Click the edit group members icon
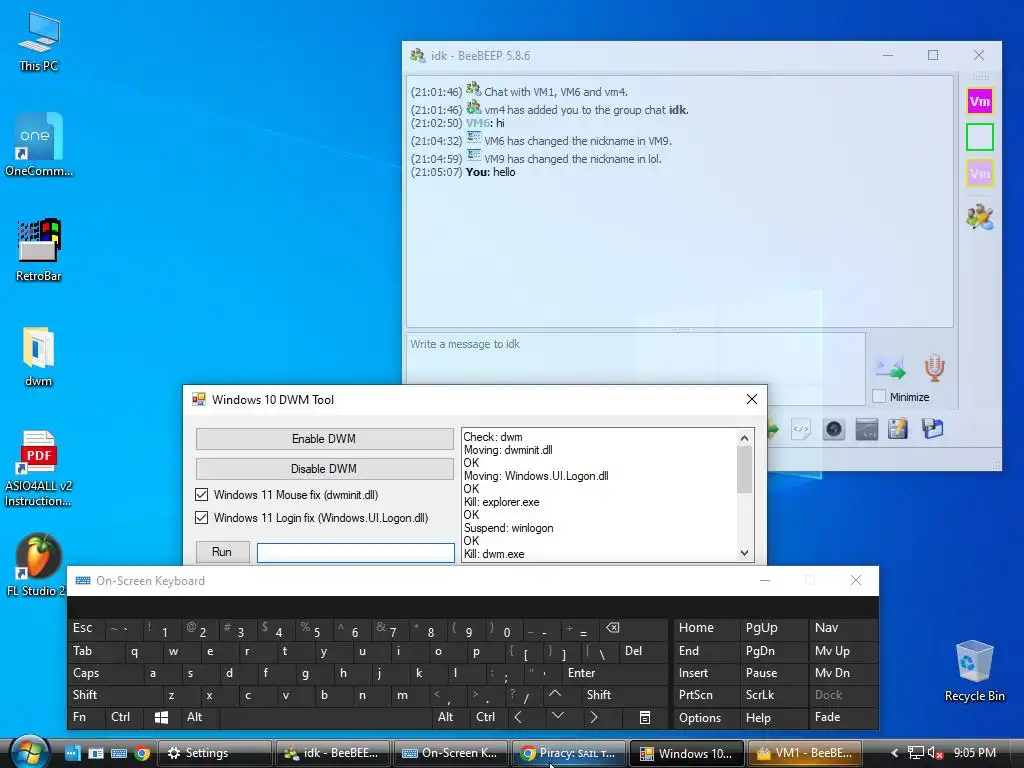Screen dimensions: 1024x768 pos(980,217)
